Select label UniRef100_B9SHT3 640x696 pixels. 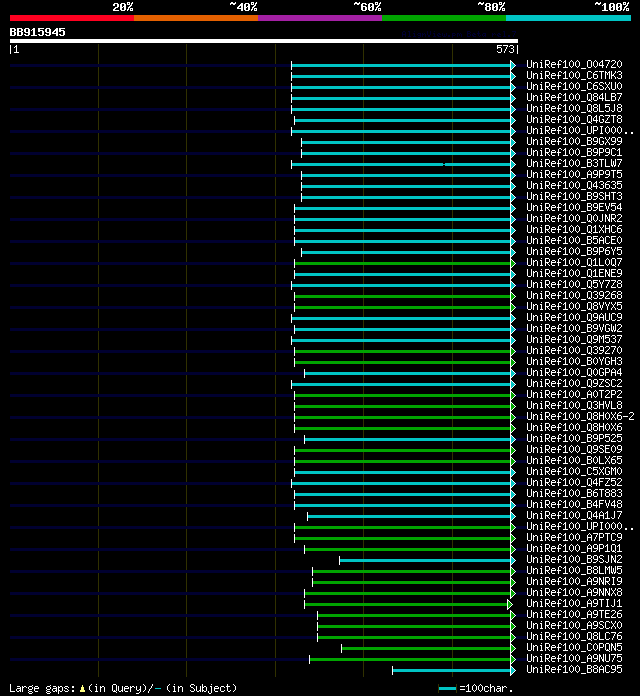(574, 196)
